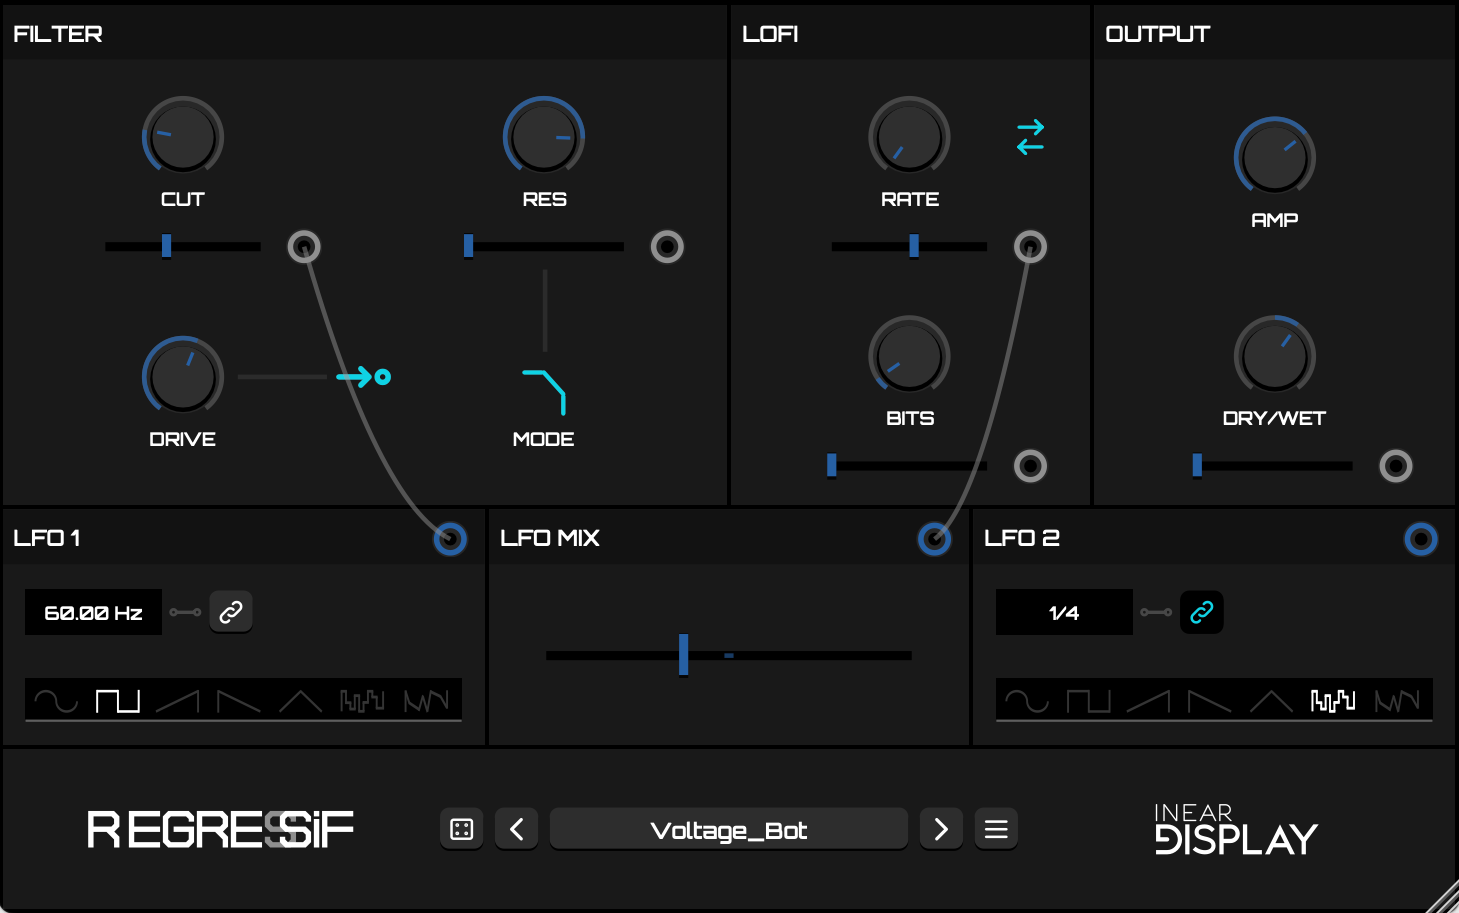The width and height of the screenshot is (1459, 913).
Task: Select ramp-down saw waveform in LFO 1
Action: tap(240, 701)
